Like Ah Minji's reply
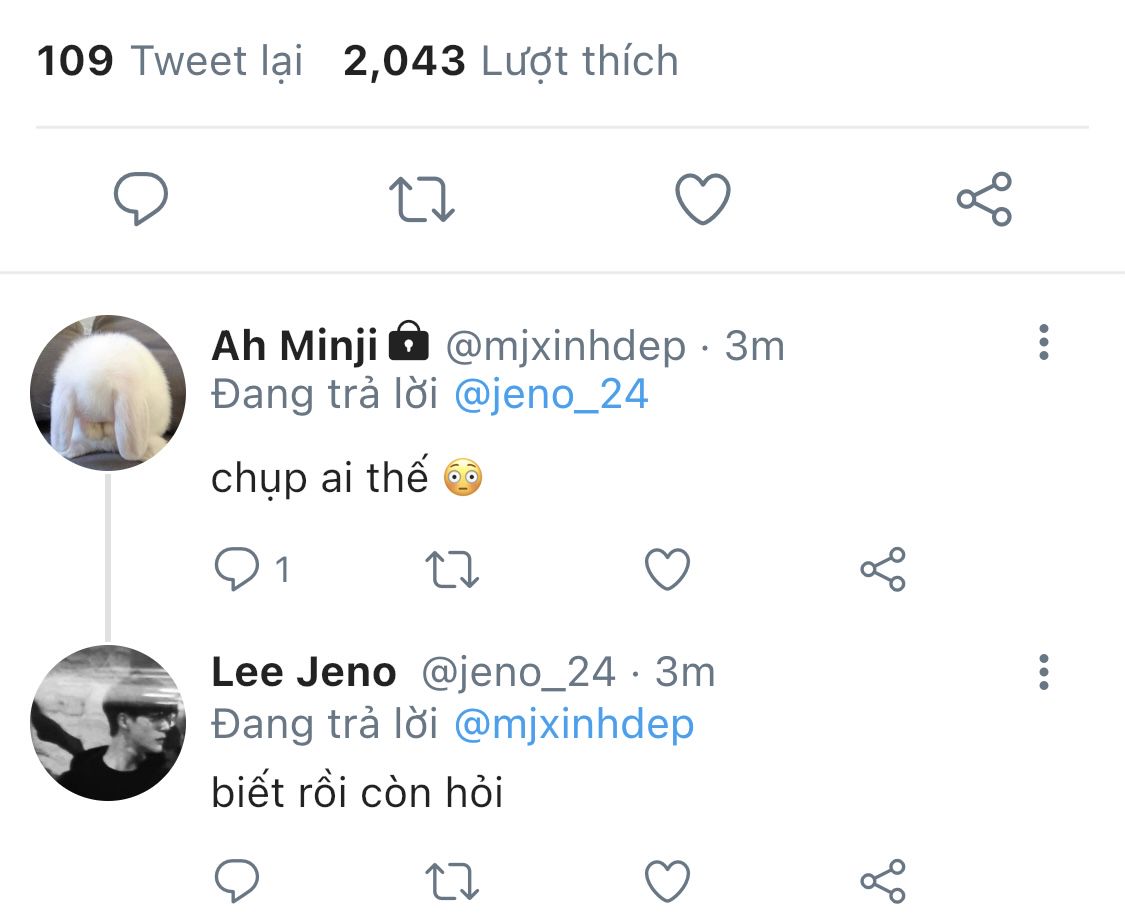 tap(667, 570)
